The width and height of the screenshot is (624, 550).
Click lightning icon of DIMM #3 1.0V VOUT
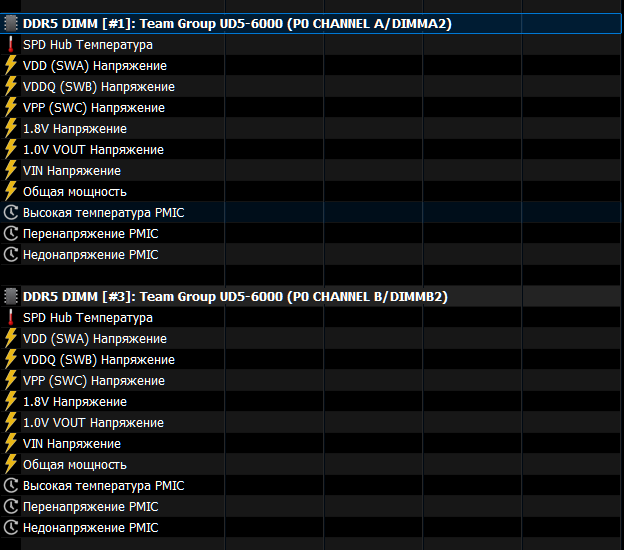[11, 423]
